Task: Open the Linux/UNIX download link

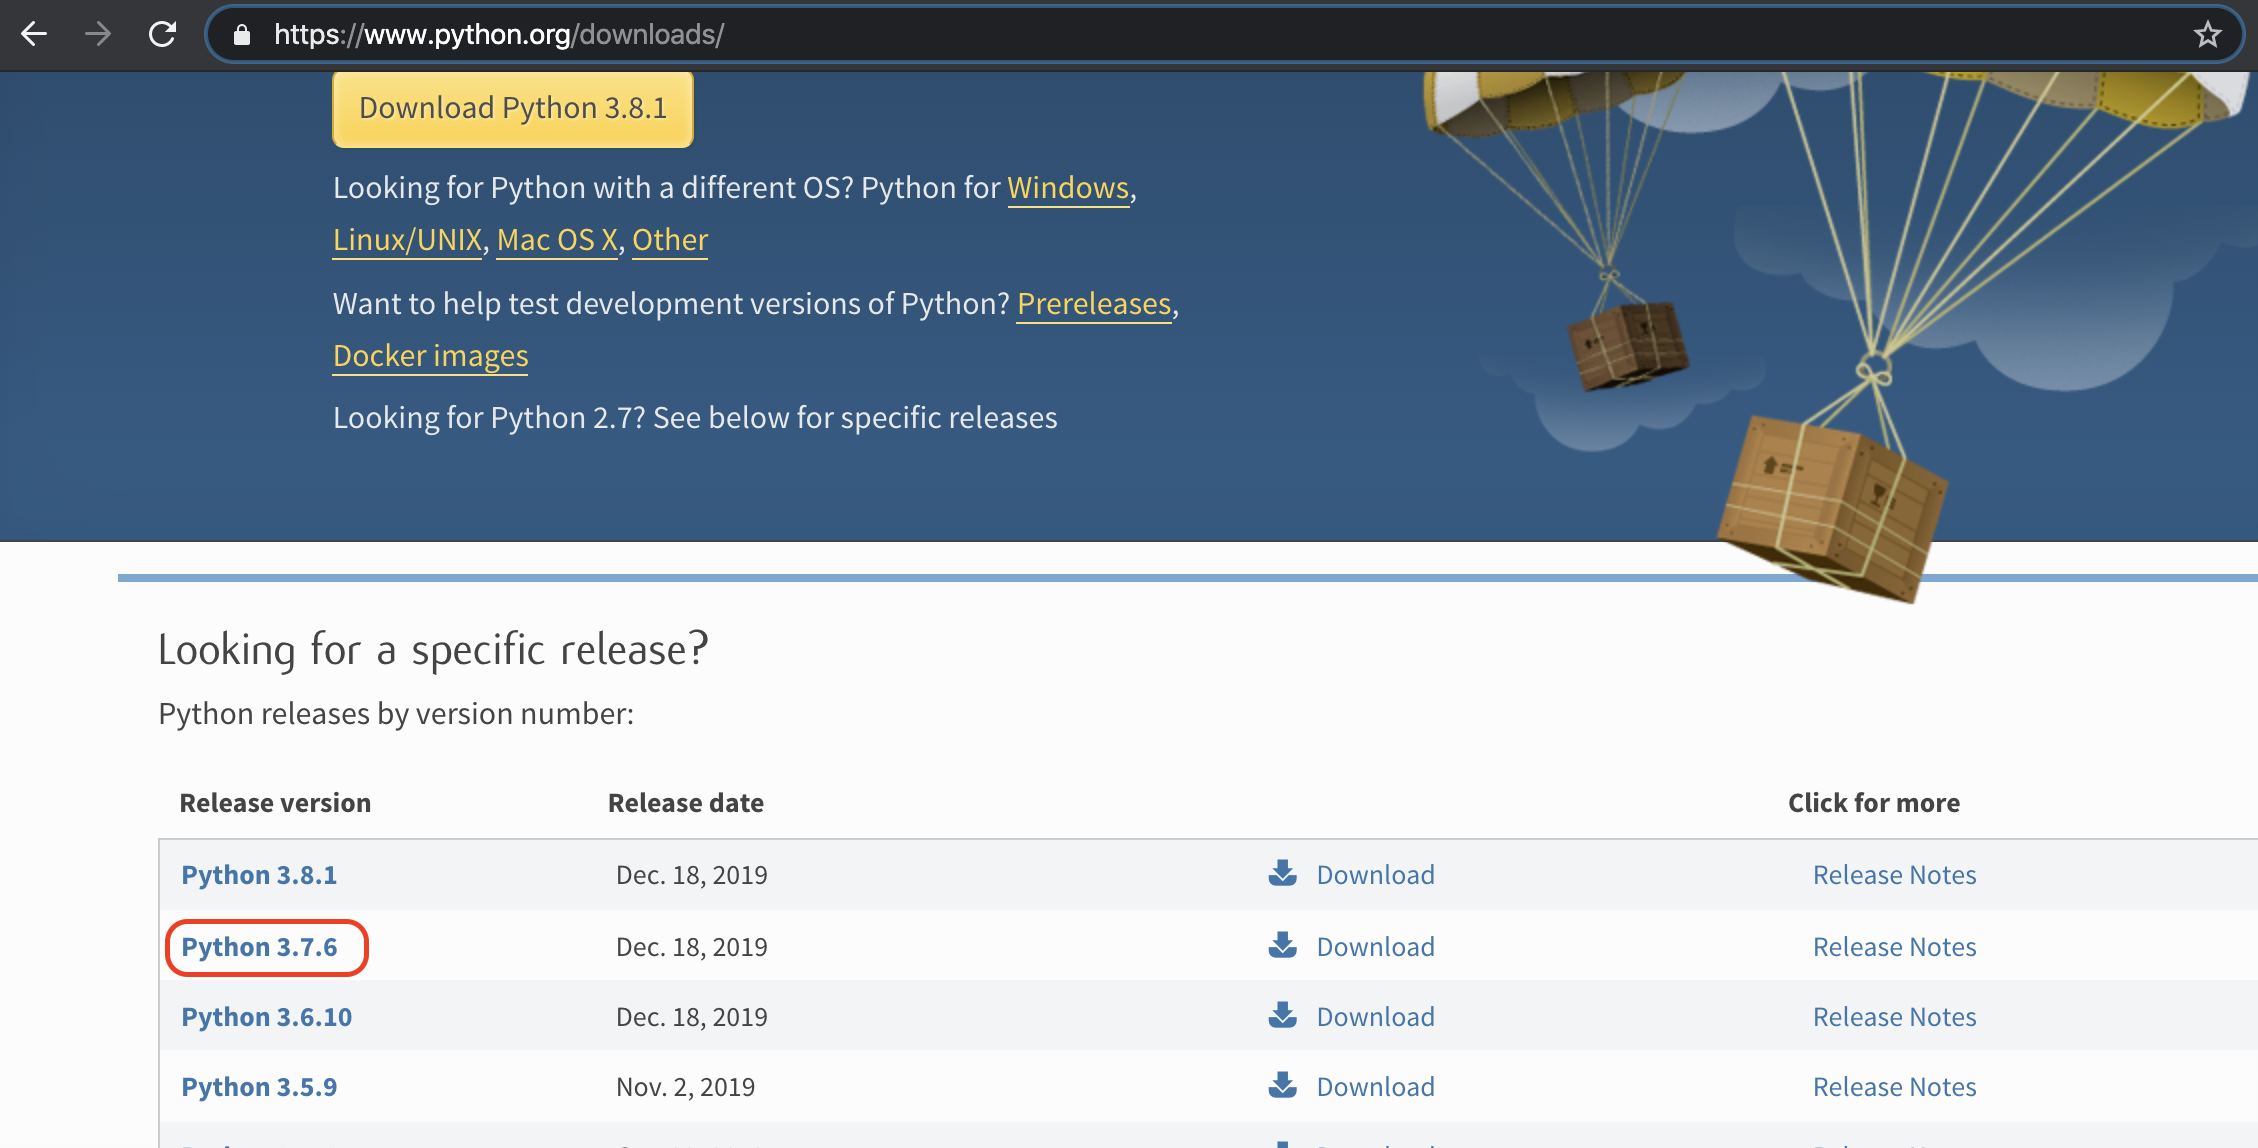Action: point(407,240)
